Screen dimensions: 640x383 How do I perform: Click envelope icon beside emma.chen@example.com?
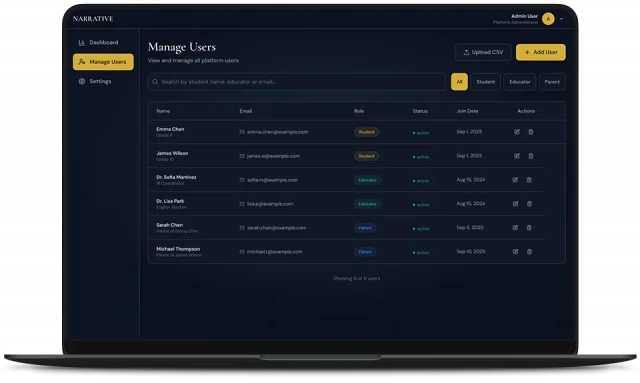pos(242,132)
